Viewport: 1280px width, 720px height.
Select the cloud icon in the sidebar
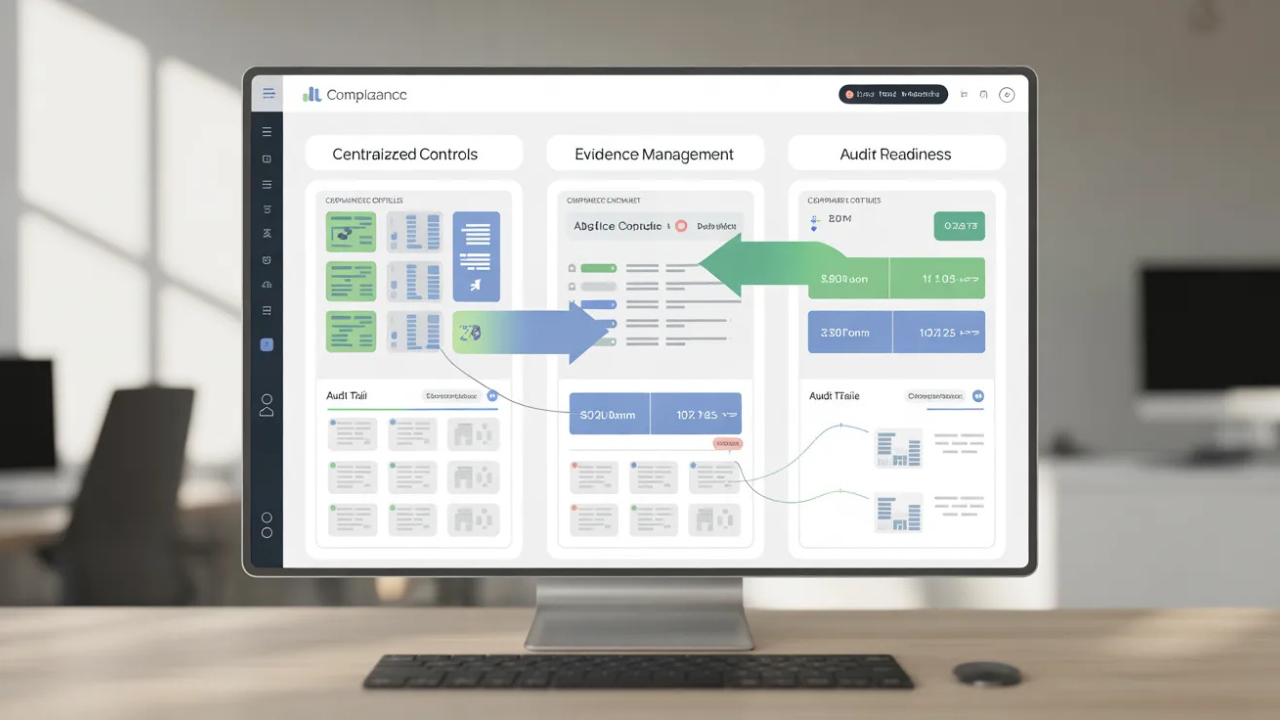click(266, 285)
